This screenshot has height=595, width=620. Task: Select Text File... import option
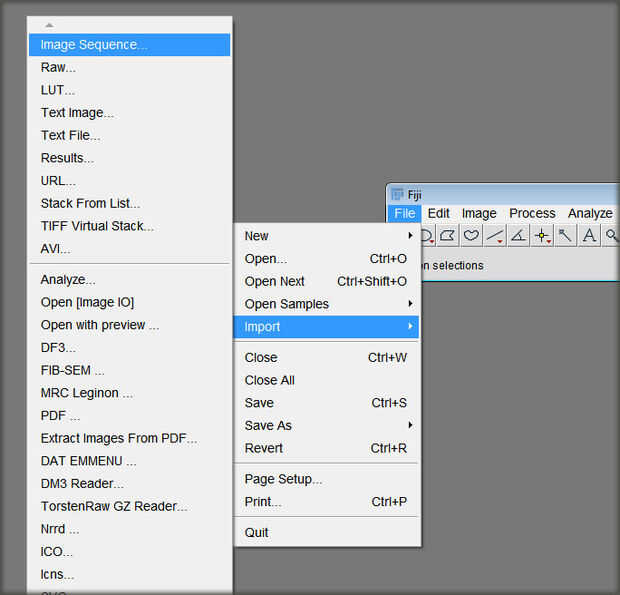130,136
